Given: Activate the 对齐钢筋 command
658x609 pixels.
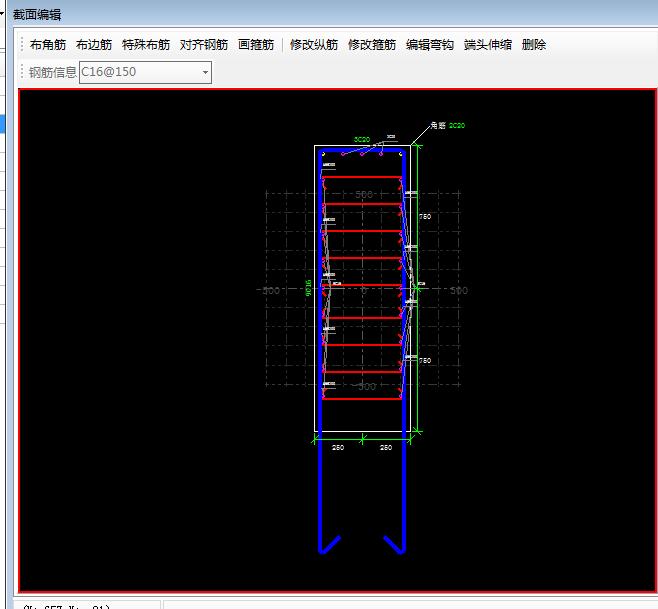Looking at the screenshot, I should [x=204, y=44].
